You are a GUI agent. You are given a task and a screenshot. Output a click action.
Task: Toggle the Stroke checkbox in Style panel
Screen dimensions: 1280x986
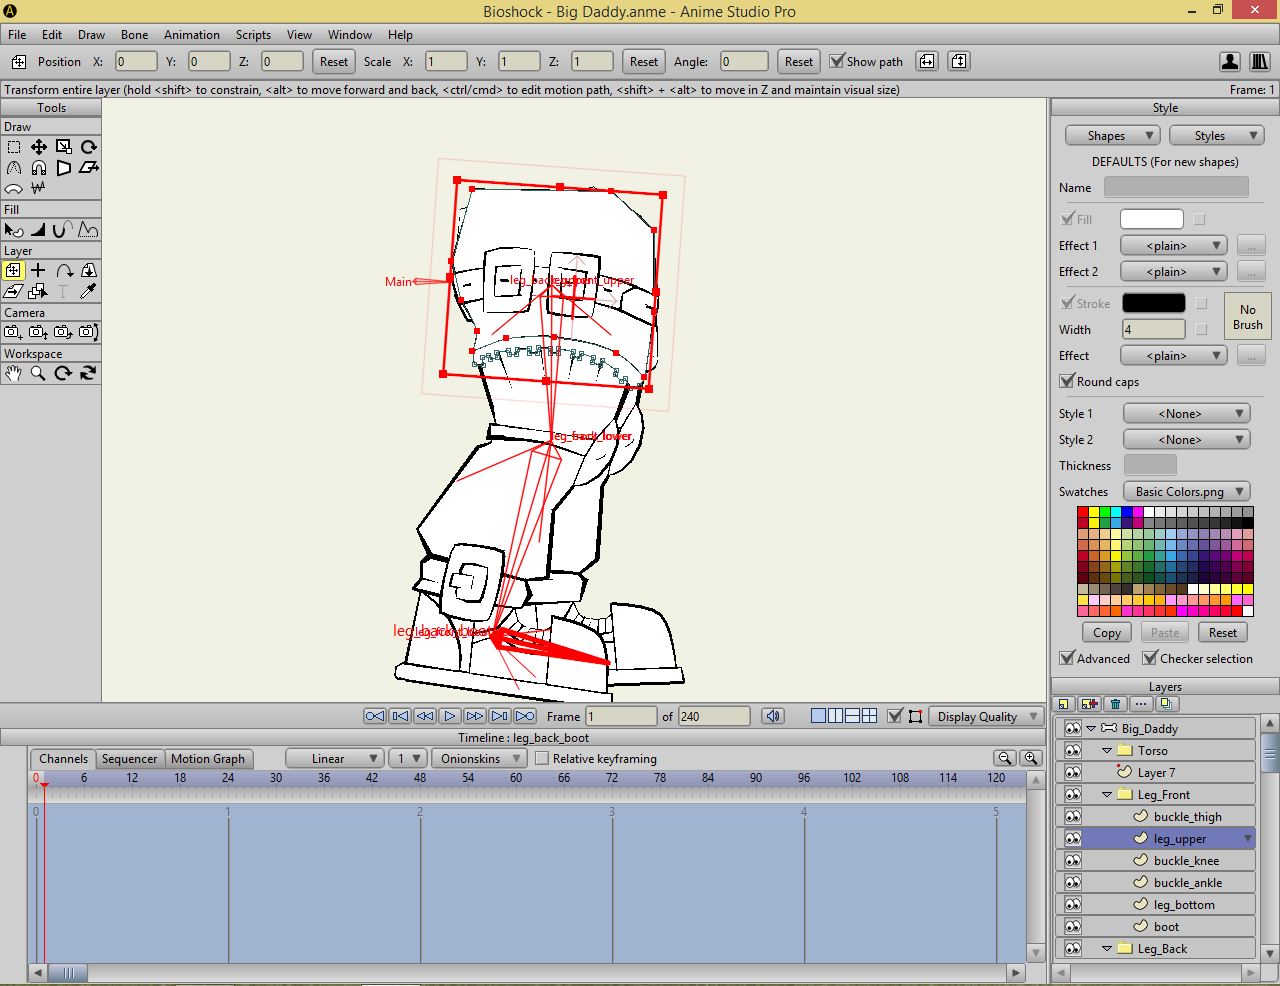(1067, 303)
